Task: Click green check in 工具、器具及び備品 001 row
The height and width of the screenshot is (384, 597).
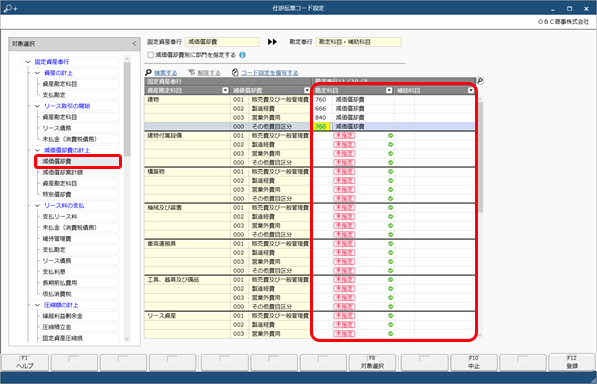Action: [x=390, y=280]
